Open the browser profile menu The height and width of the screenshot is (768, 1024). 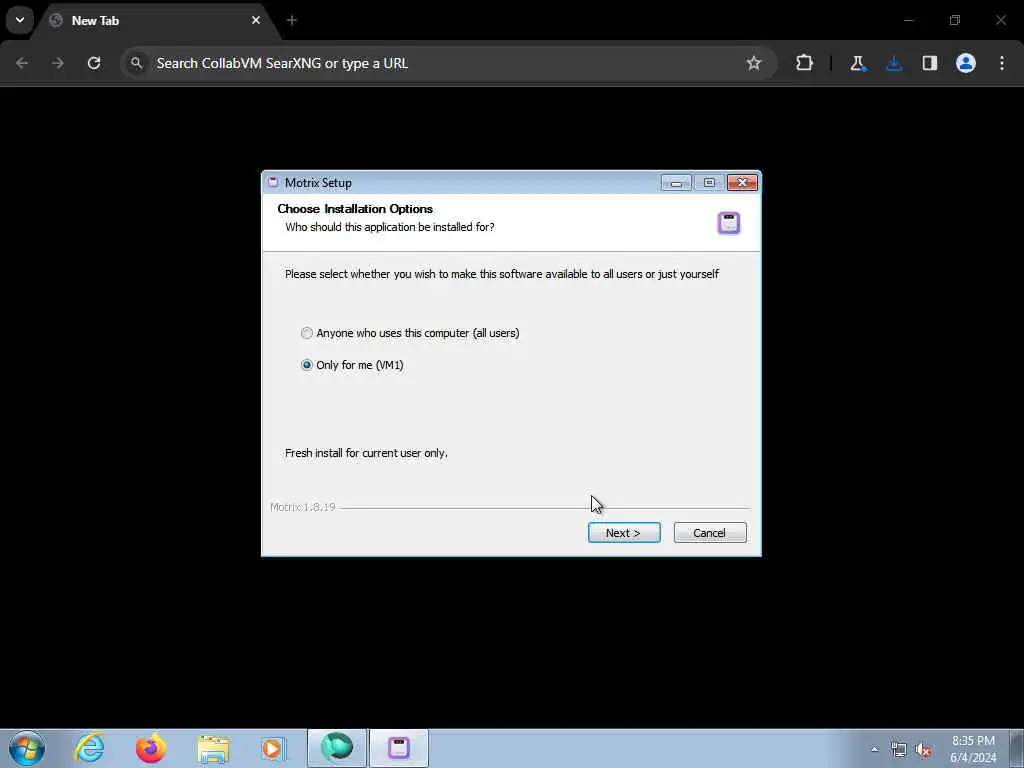tap(966, 63)
